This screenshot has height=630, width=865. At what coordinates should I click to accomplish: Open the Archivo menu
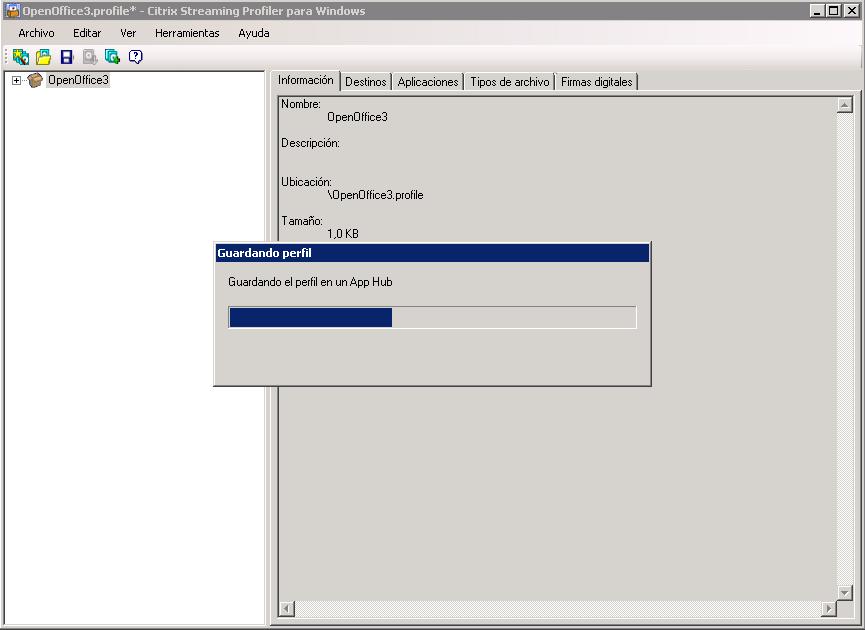pos(36,33)
